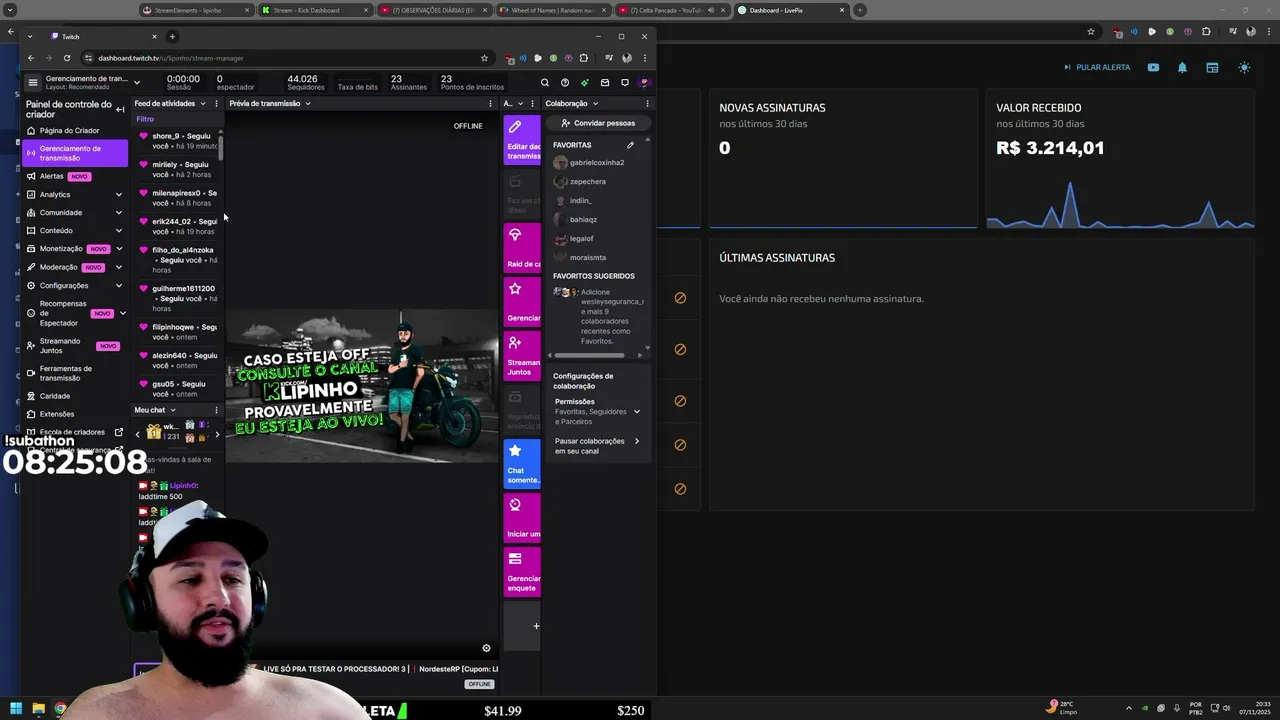Image resolution: width=1280 pixels, height=720 pixels.
Task: Open the Twitch hamburger menu
Action: coord(33,83)
